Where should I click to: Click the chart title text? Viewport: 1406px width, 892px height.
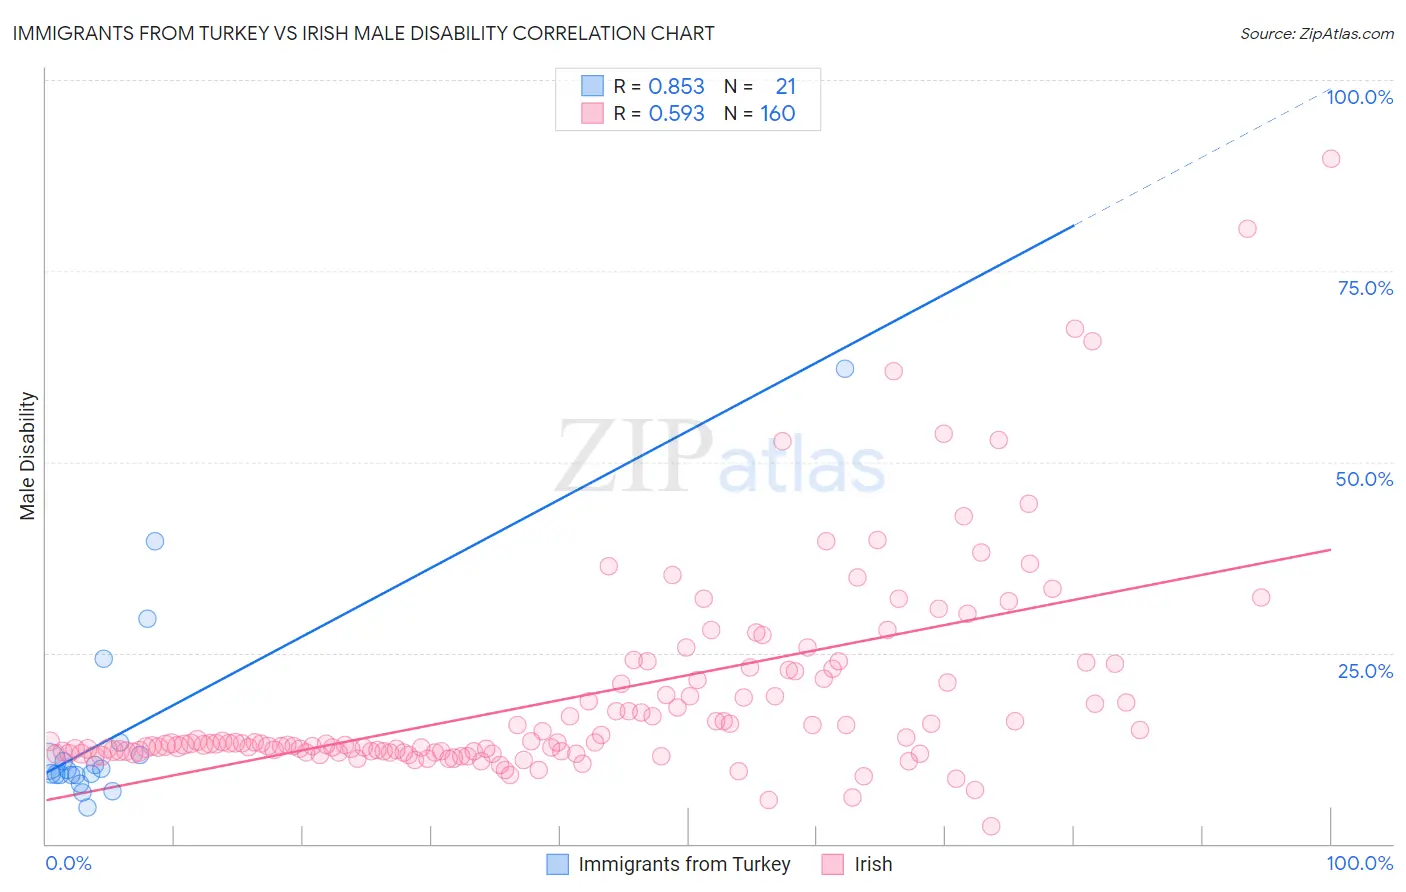tap(363, 33)
